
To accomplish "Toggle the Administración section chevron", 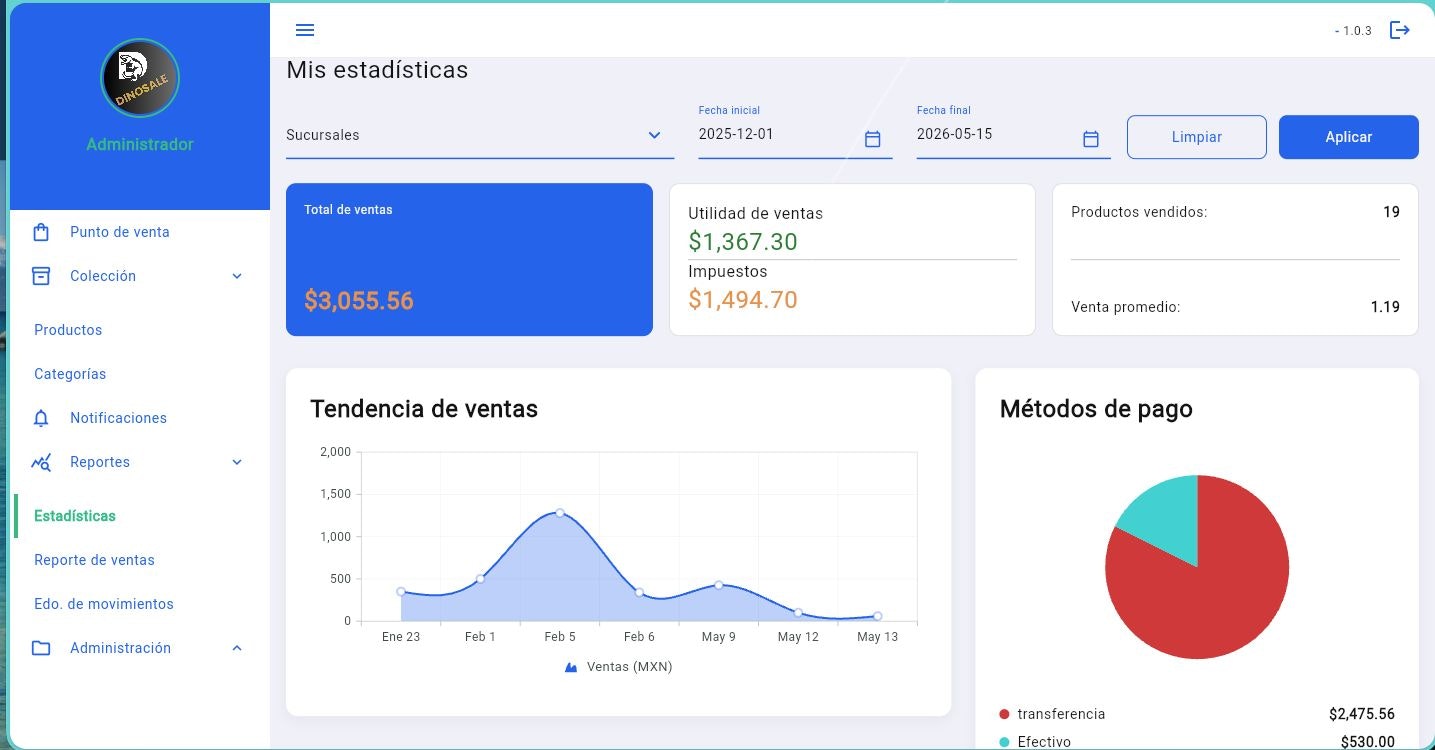I will tap(237, 648).
